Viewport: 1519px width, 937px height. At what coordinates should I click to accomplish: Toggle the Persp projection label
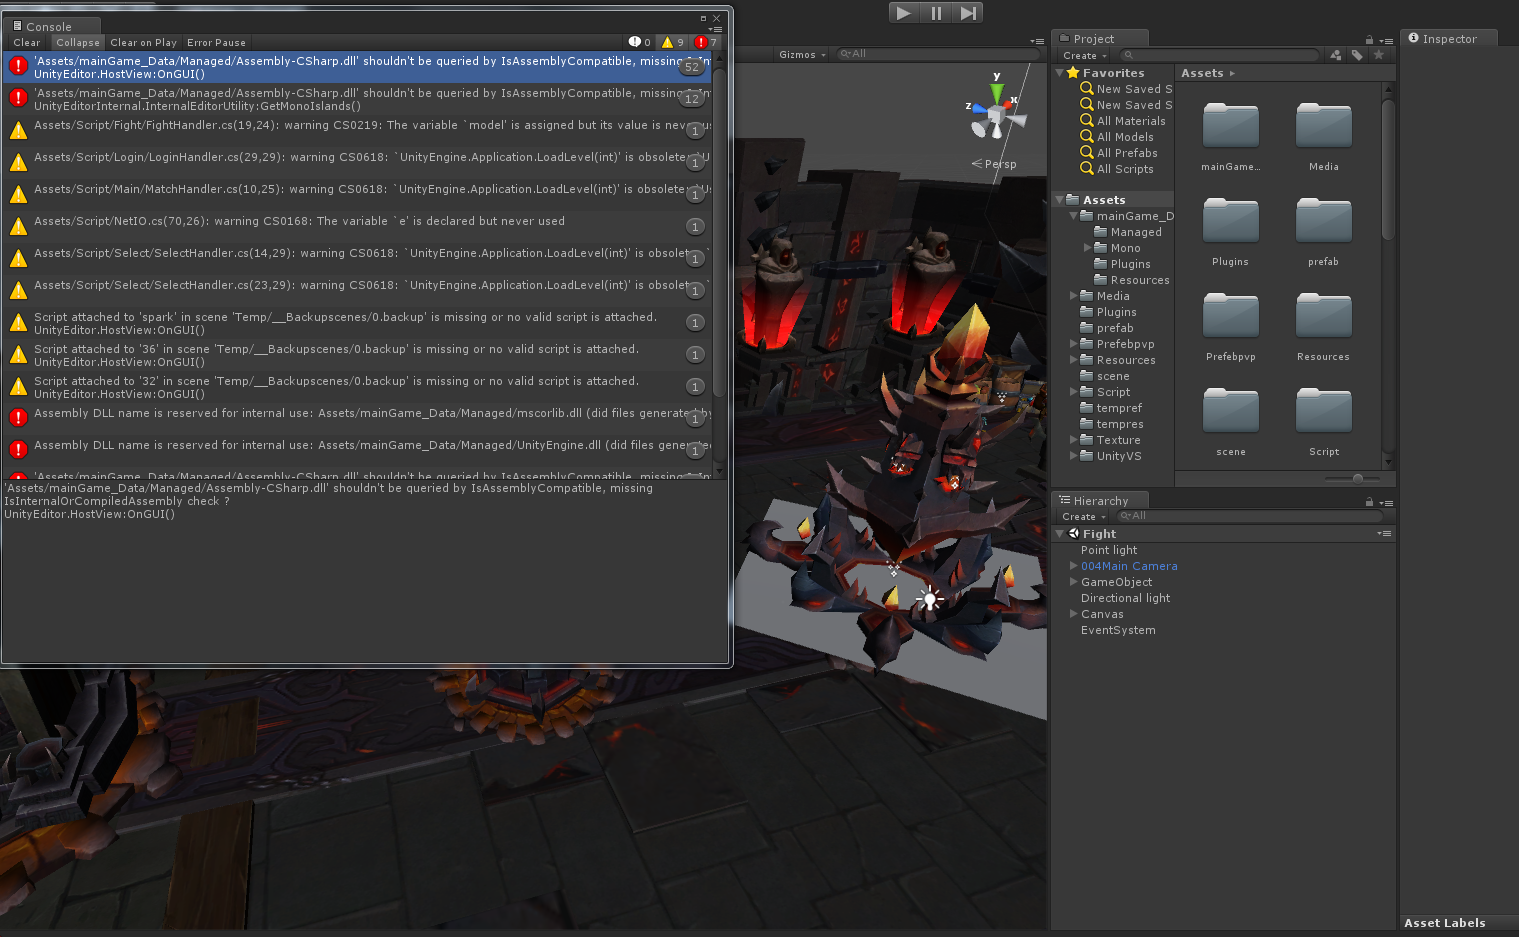tap(994, 164)
